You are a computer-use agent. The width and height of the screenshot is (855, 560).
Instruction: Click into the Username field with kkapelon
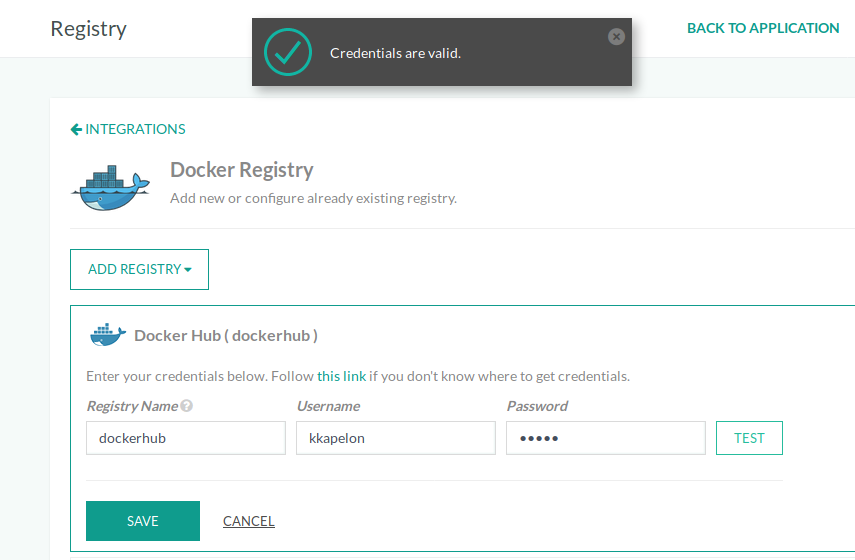click(x=395, y=438)
